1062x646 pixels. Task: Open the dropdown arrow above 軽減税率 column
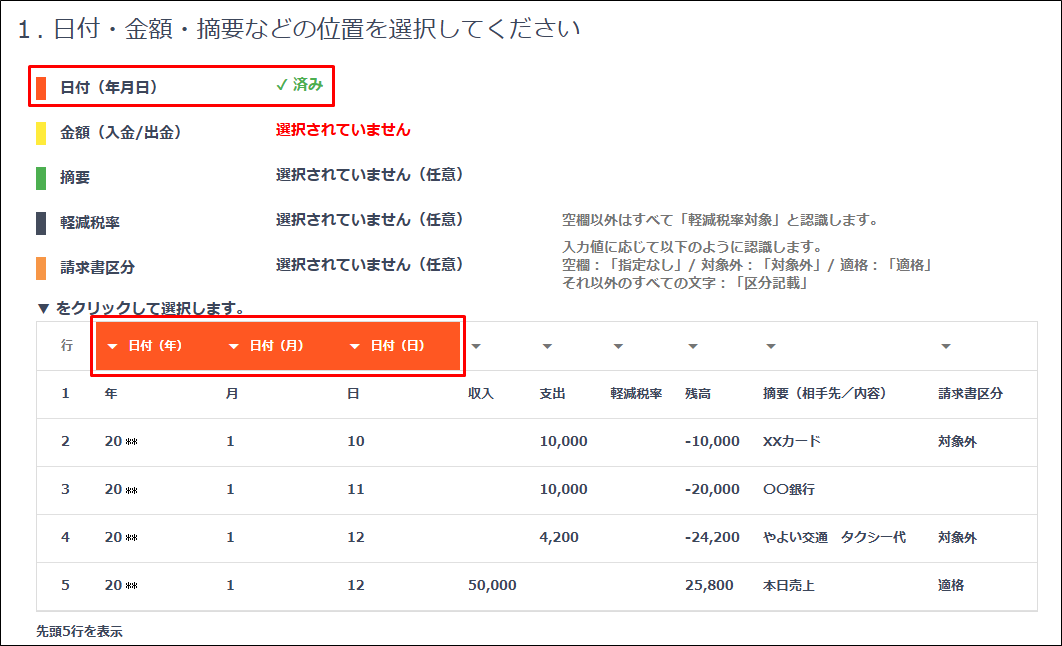[618, 347]
